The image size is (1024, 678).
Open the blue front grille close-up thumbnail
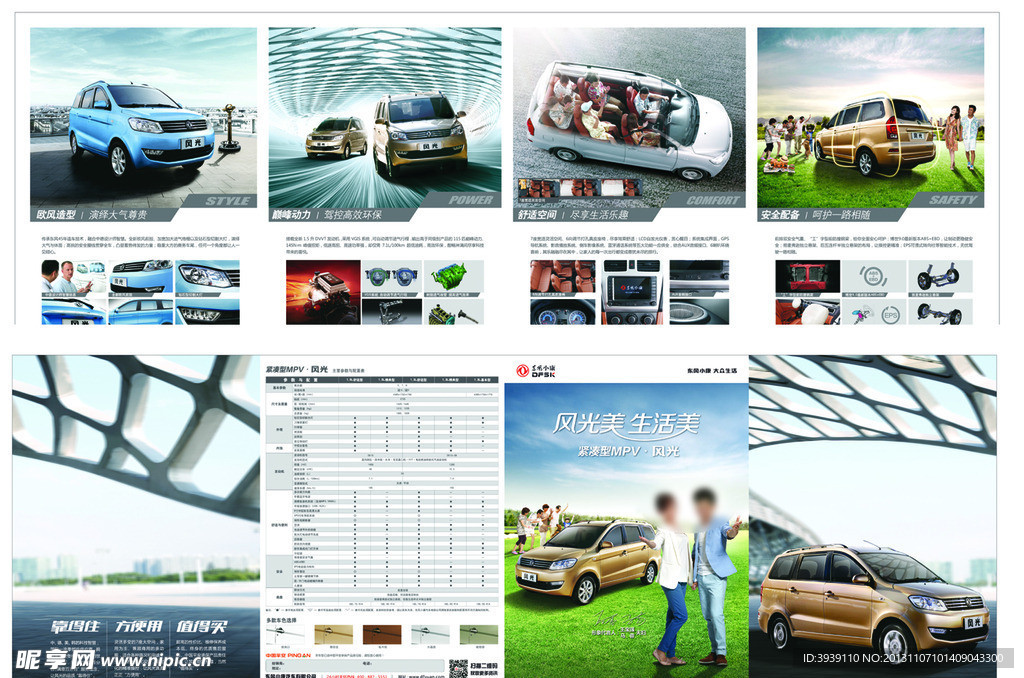(140, 277)
